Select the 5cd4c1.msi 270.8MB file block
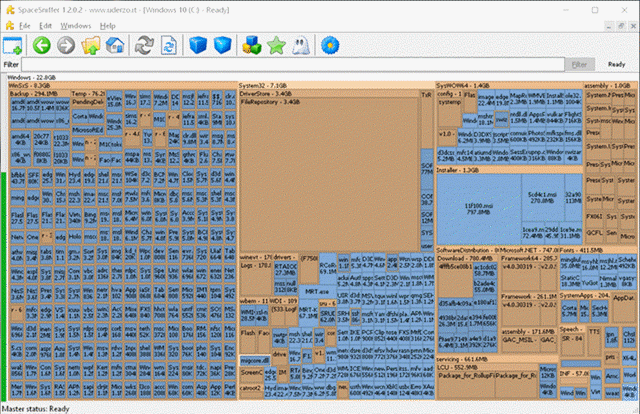This screenshot has height=414, width=640. point(542,198)
